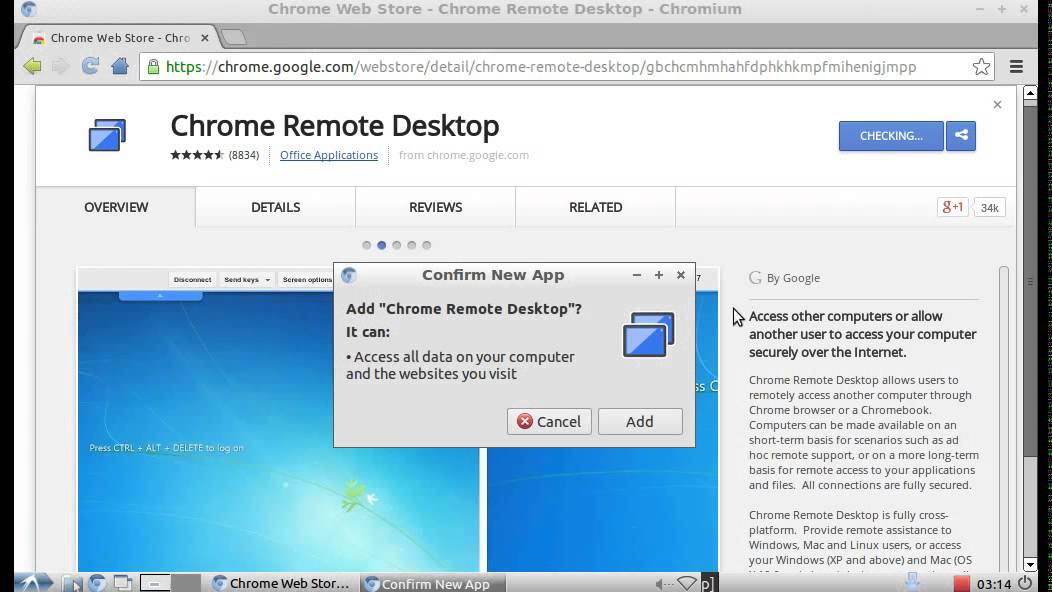The width and height of the screenshot is (1052, 592).
Task: Go to the browser home page icon
Action: (x=120, y=67)
